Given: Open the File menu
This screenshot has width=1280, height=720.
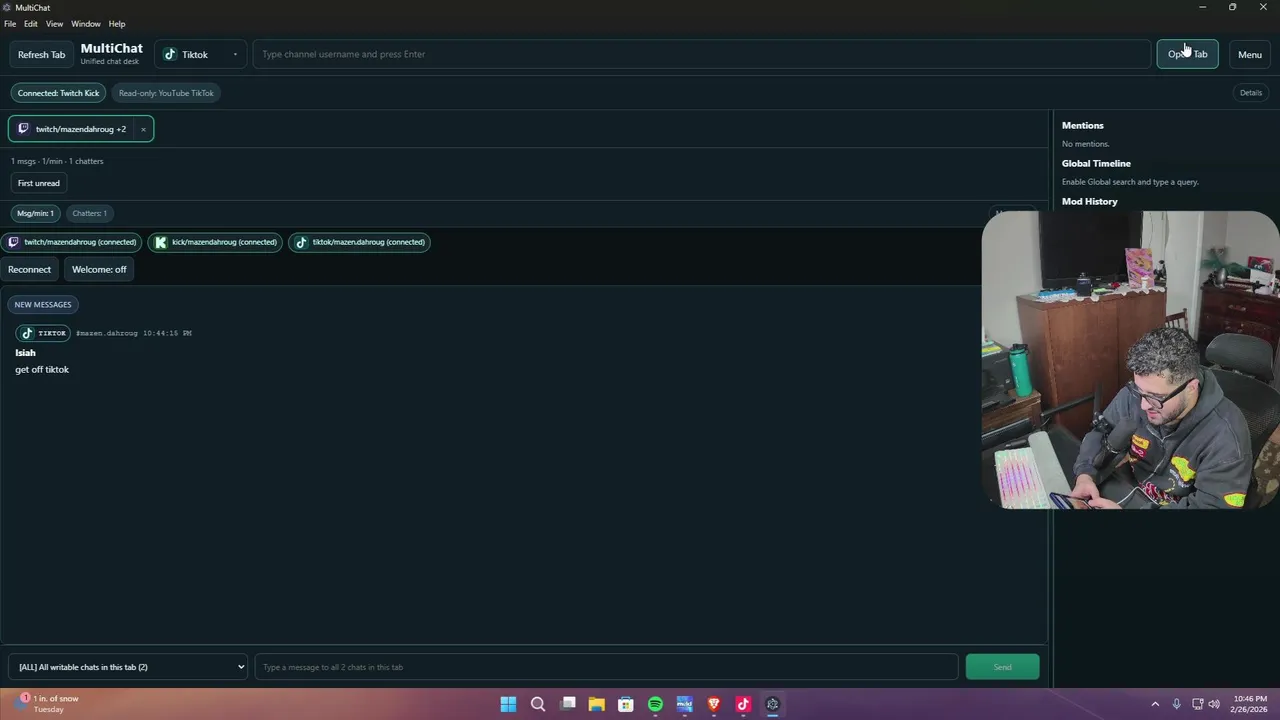Looking at the screenshot, I should pos(10,24).
